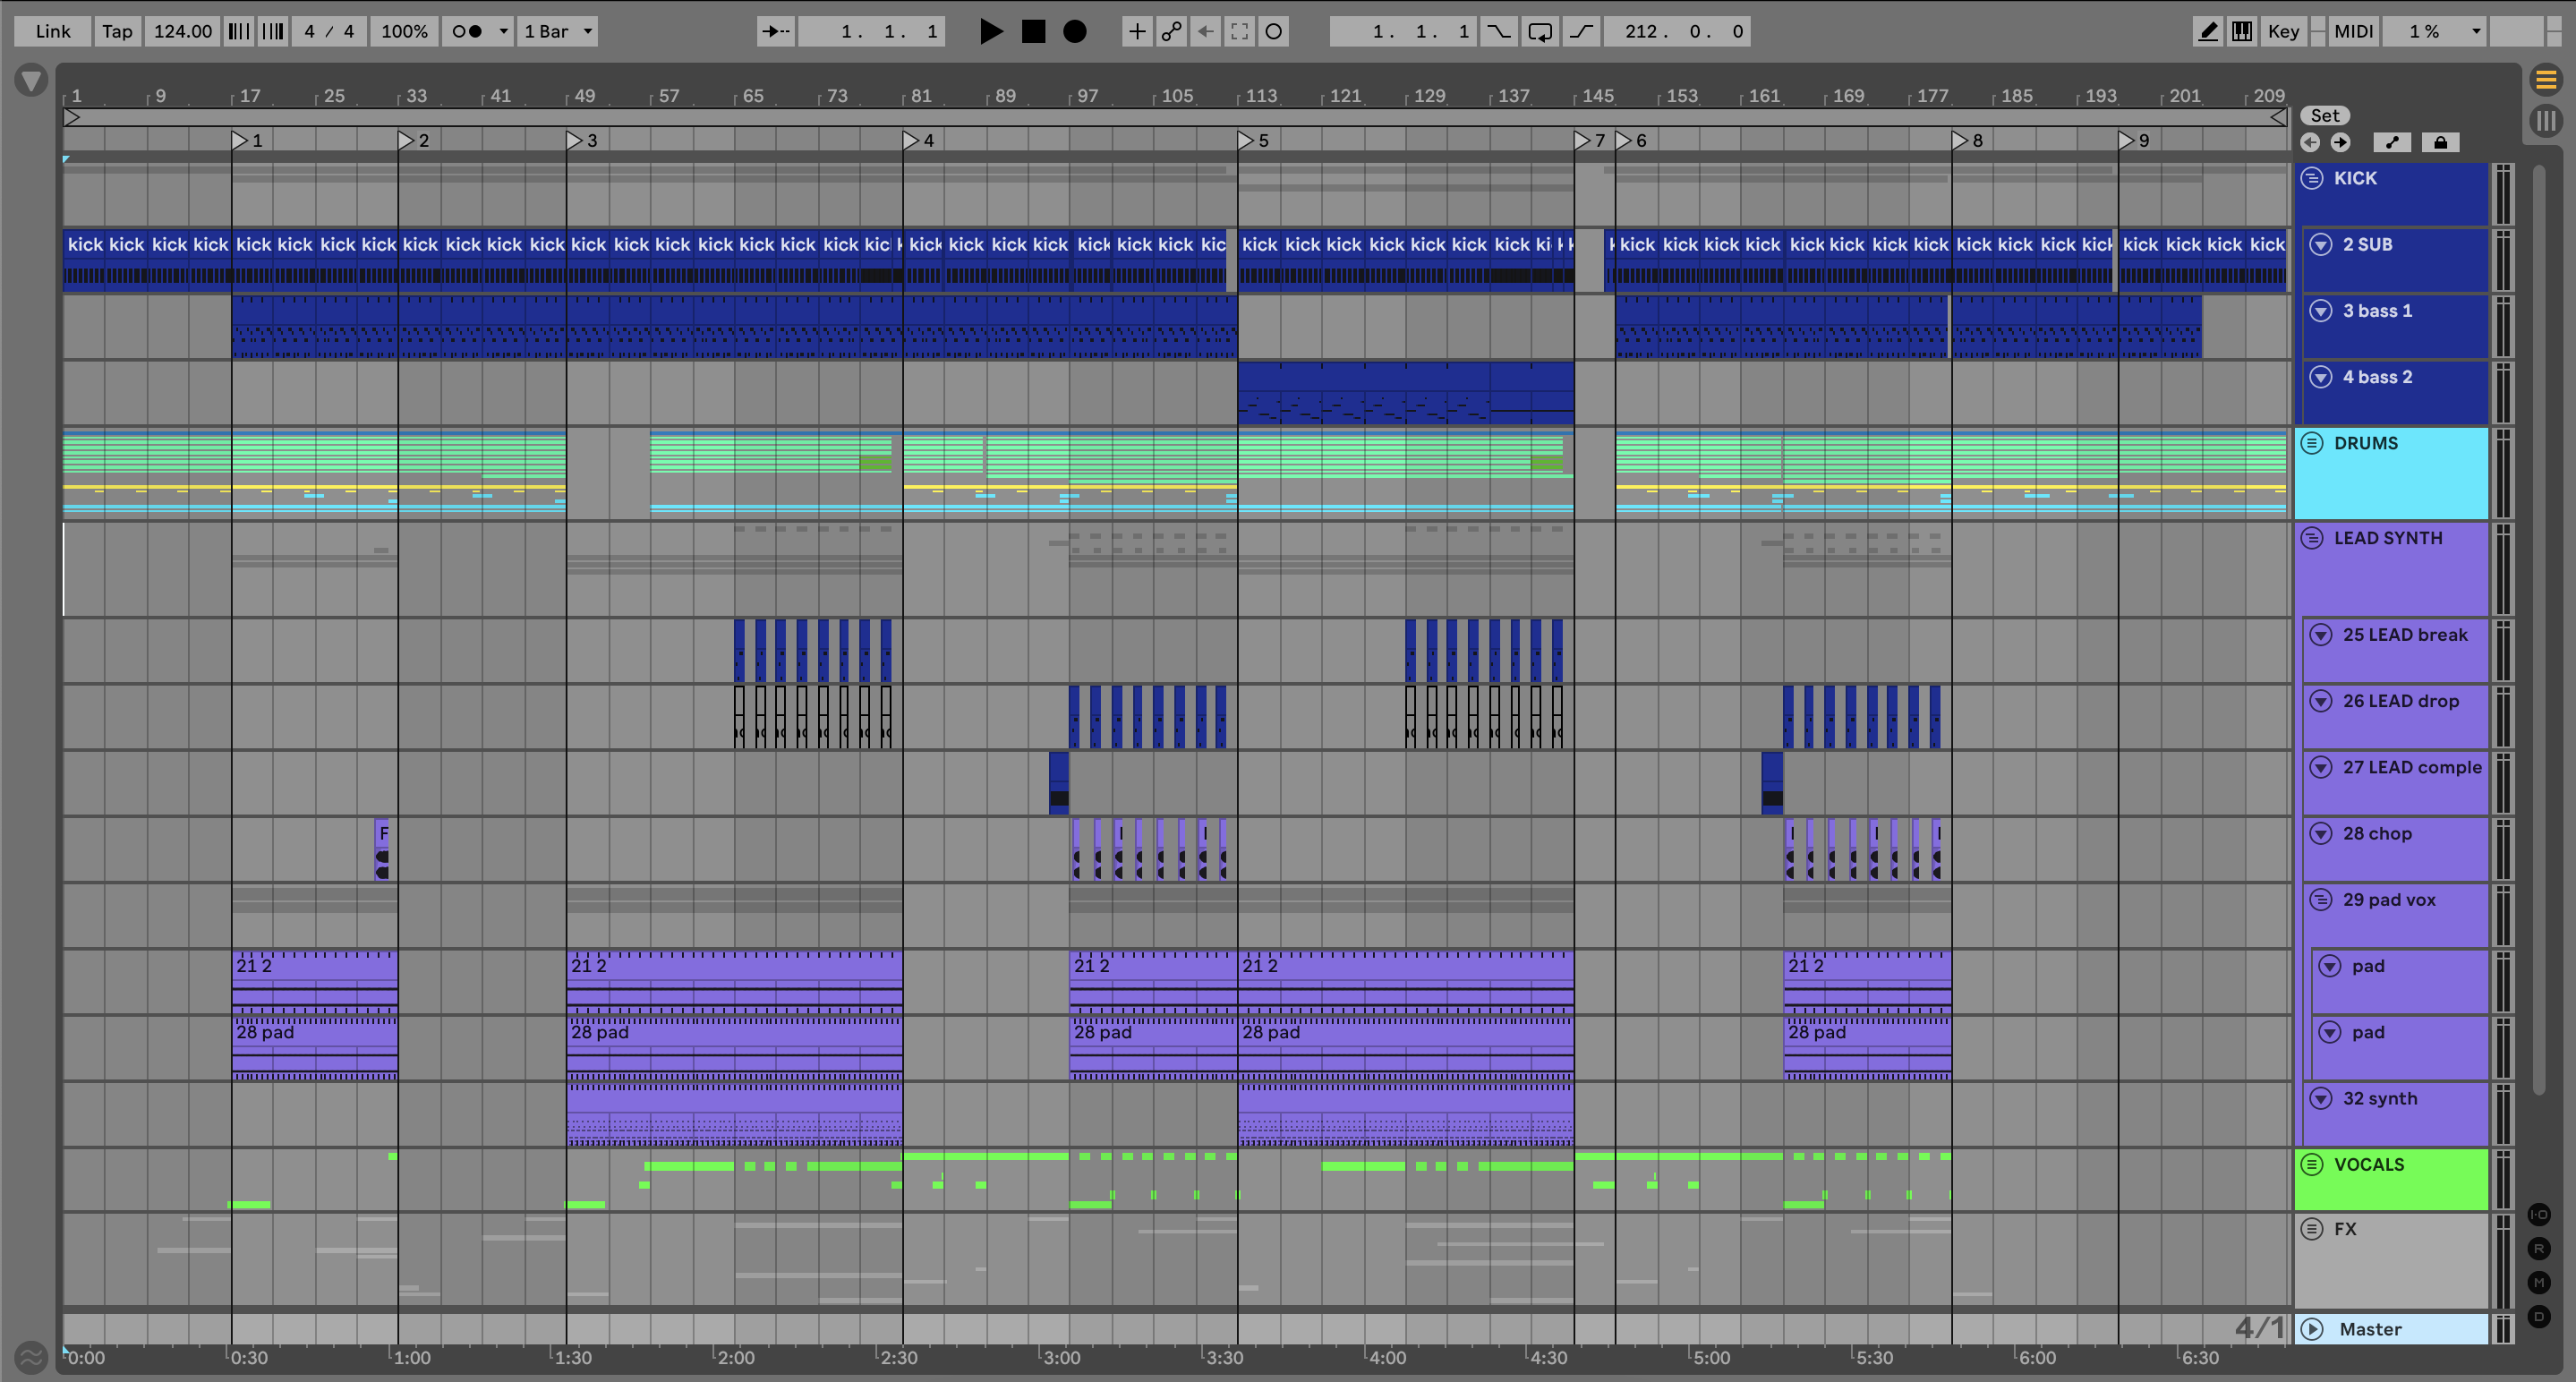Viewport: 2576px width, 1382px height.
Task: Fold the KICK group track
Action: tap(2312, 178)
